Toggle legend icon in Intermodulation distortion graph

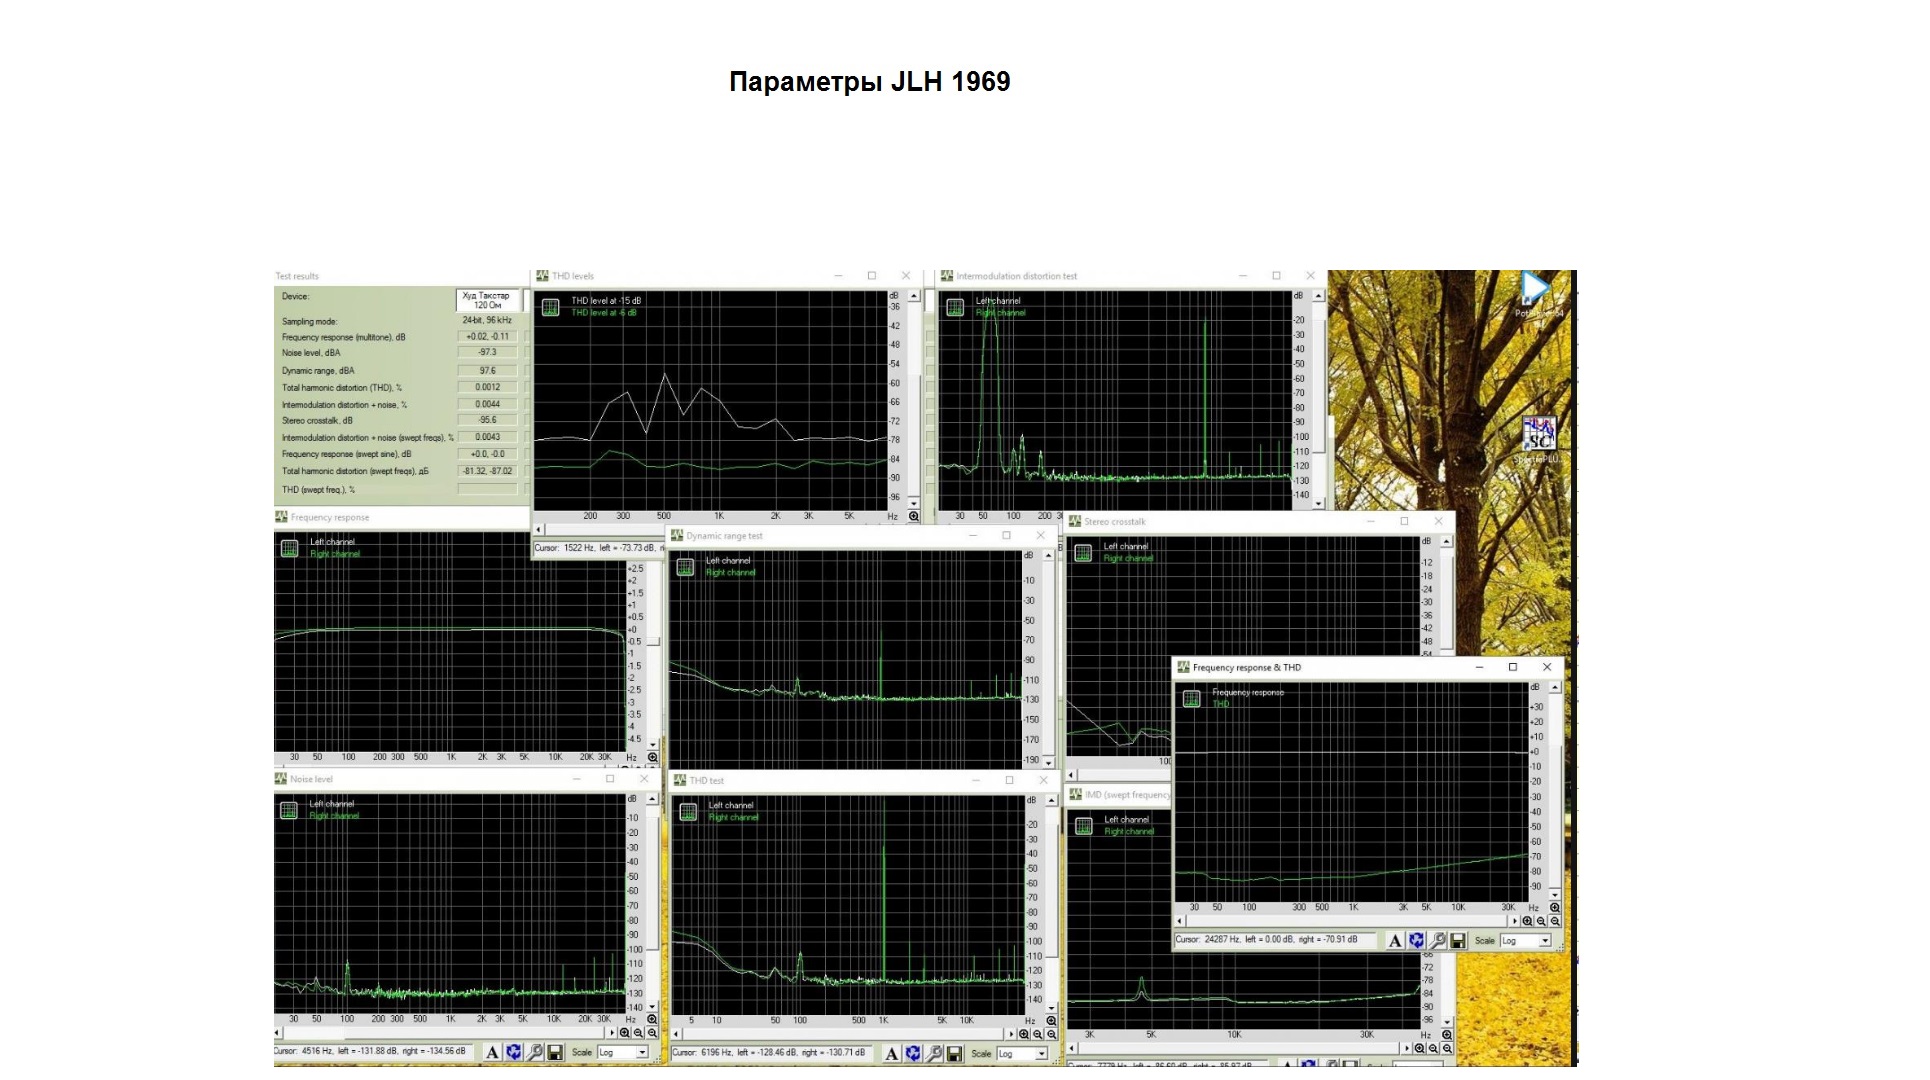click(954, 307)
